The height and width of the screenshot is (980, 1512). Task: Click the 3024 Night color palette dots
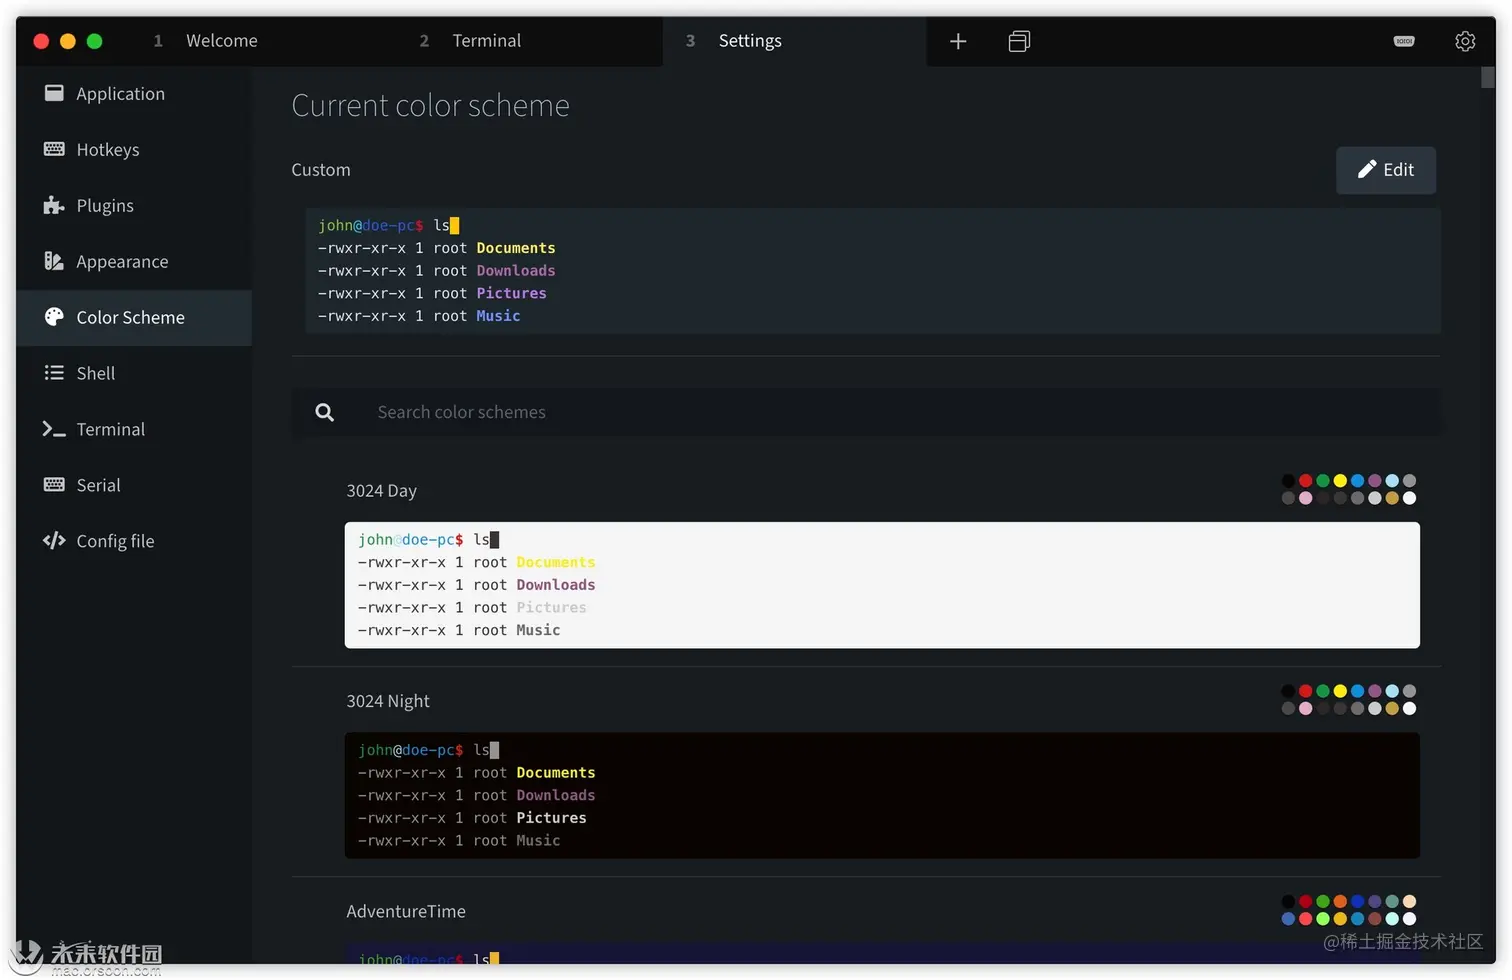click(x=1349, y=699)
